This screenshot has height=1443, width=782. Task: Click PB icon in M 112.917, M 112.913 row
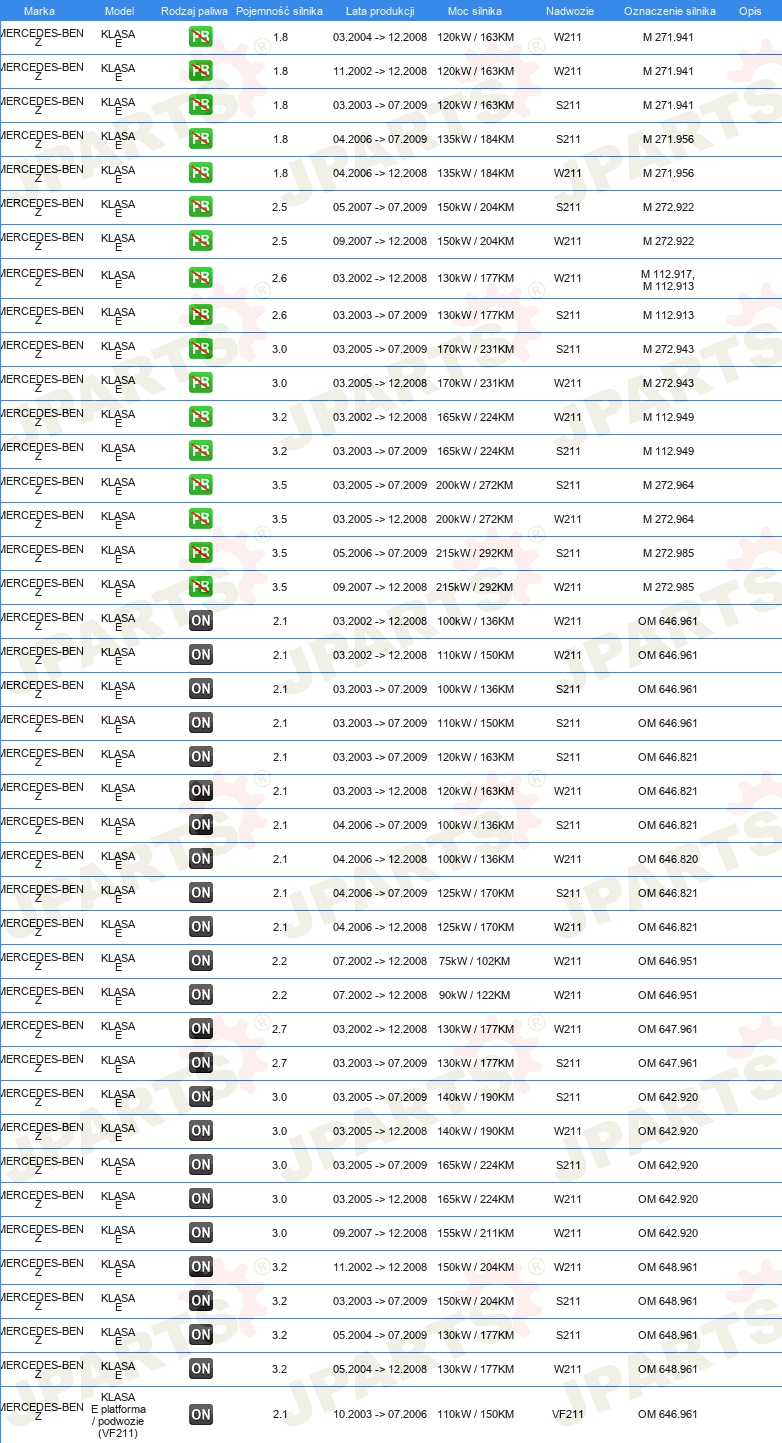[201, 278]
